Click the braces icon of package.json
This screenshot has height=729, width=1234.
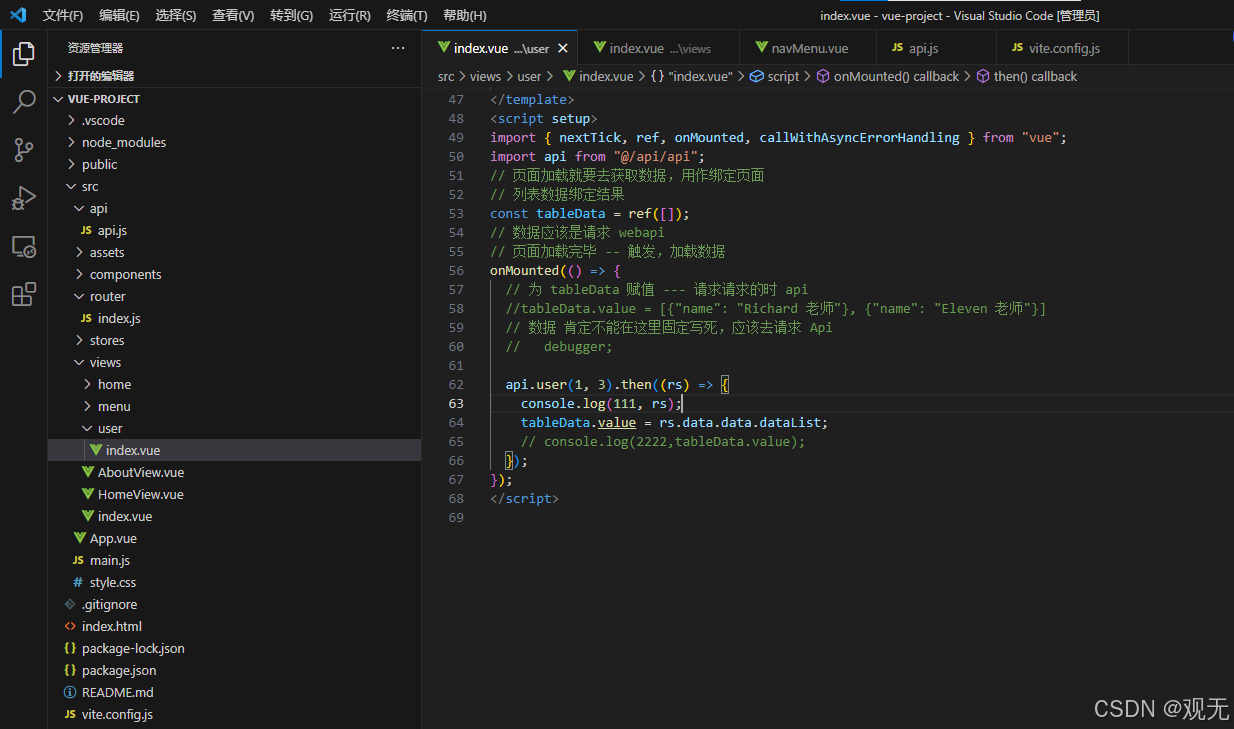coord(70,670)
